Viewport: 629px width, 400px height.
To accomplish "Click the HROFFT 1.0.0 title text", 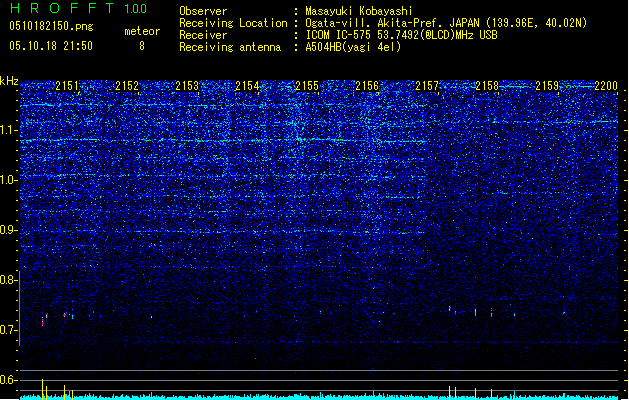I will (x=79, y=8).
